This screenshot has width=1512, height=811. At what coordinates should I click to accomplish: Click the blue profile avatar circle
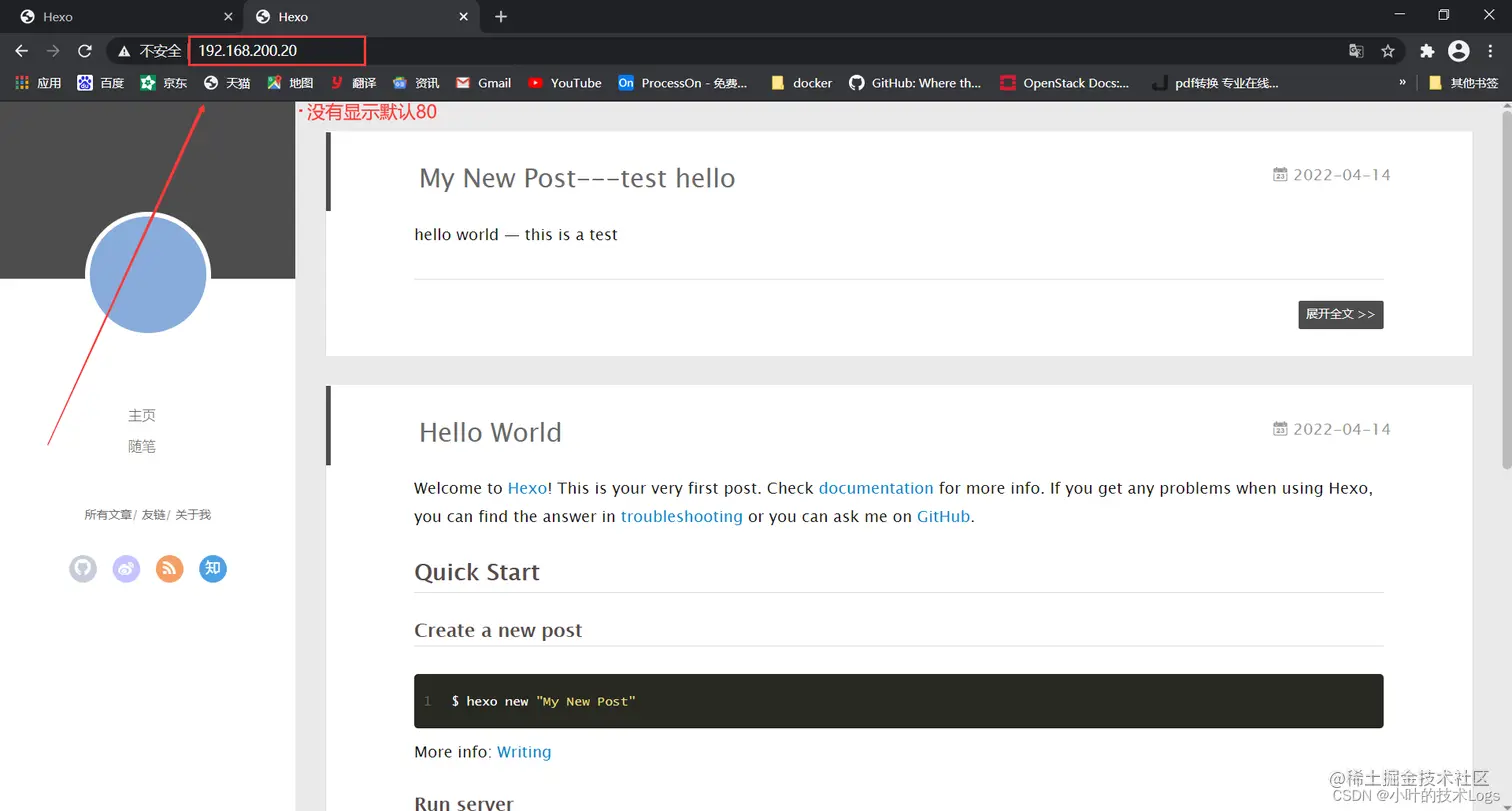click(148, 274)
